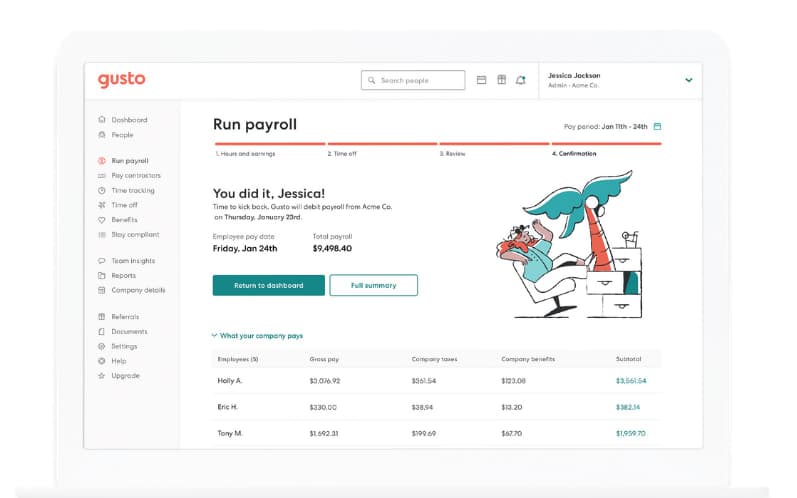Click the Reports folder icon

tap(102, 275)
